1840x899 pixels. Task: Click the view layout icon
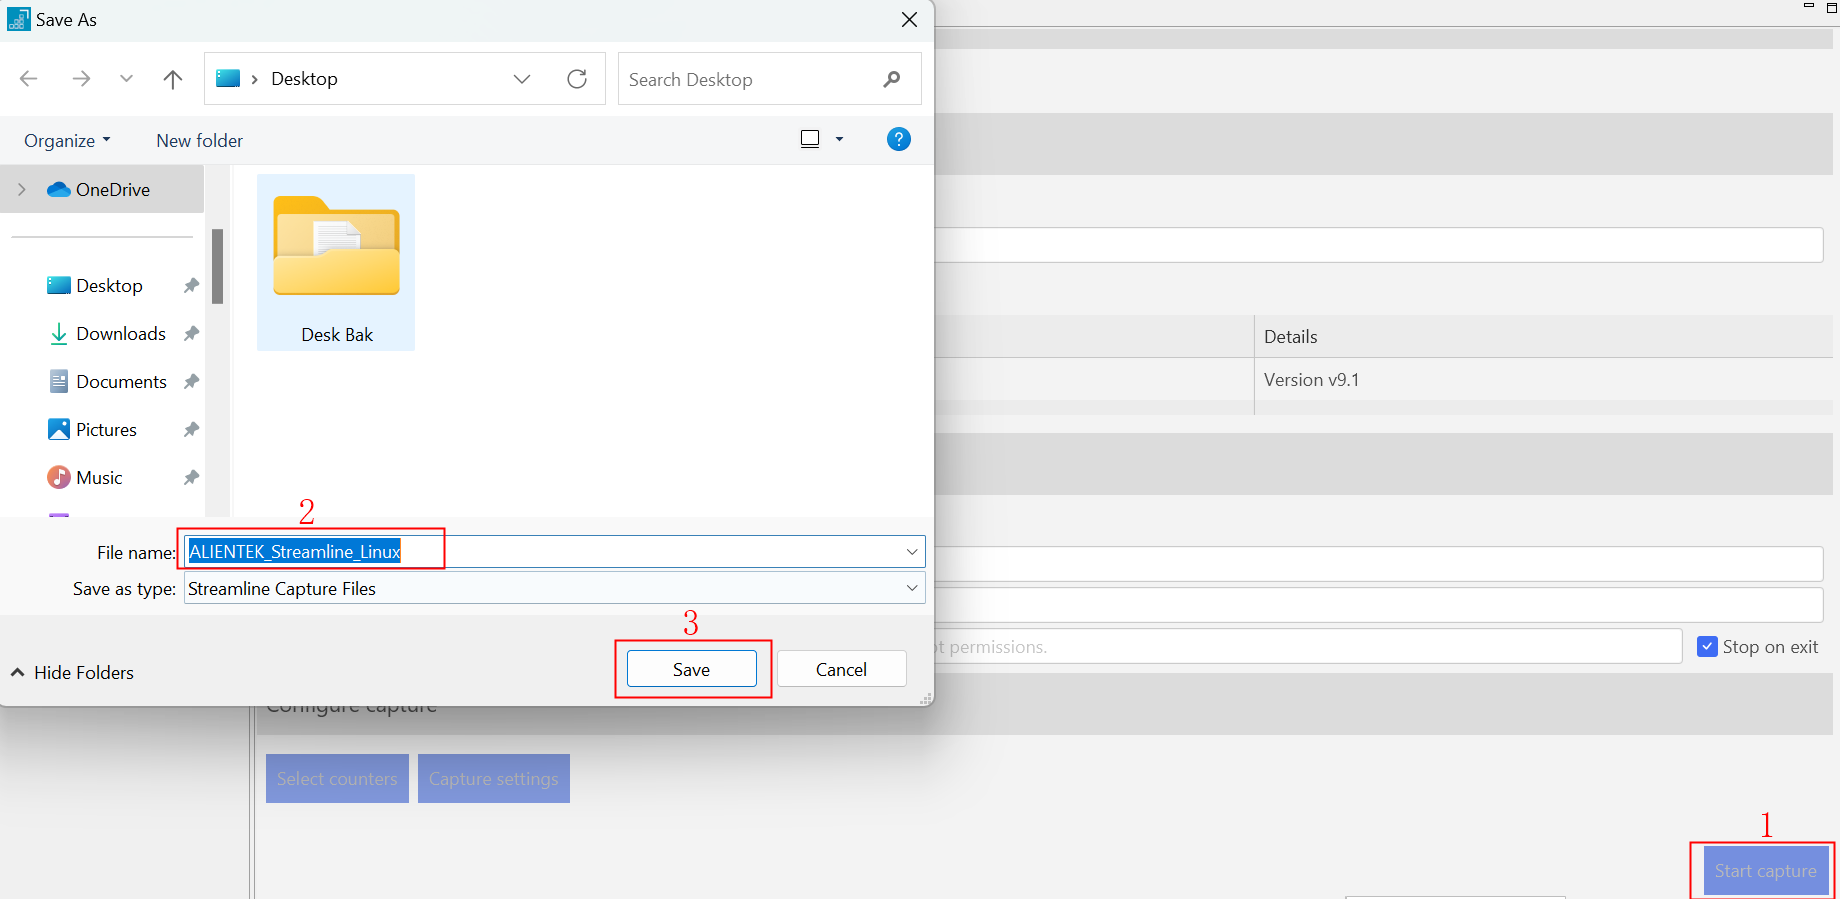810,140
